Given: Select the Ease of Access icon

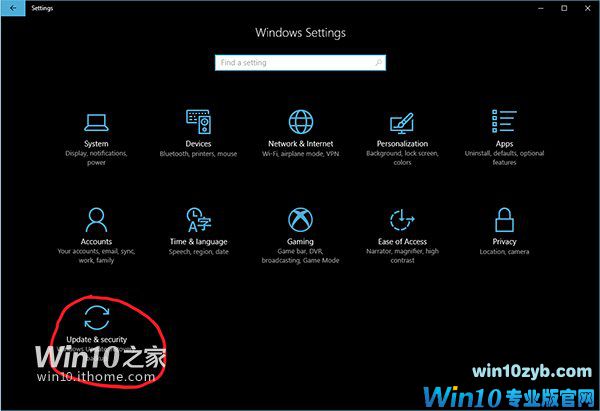Looking at the screenshot, I should coord(402,219).
